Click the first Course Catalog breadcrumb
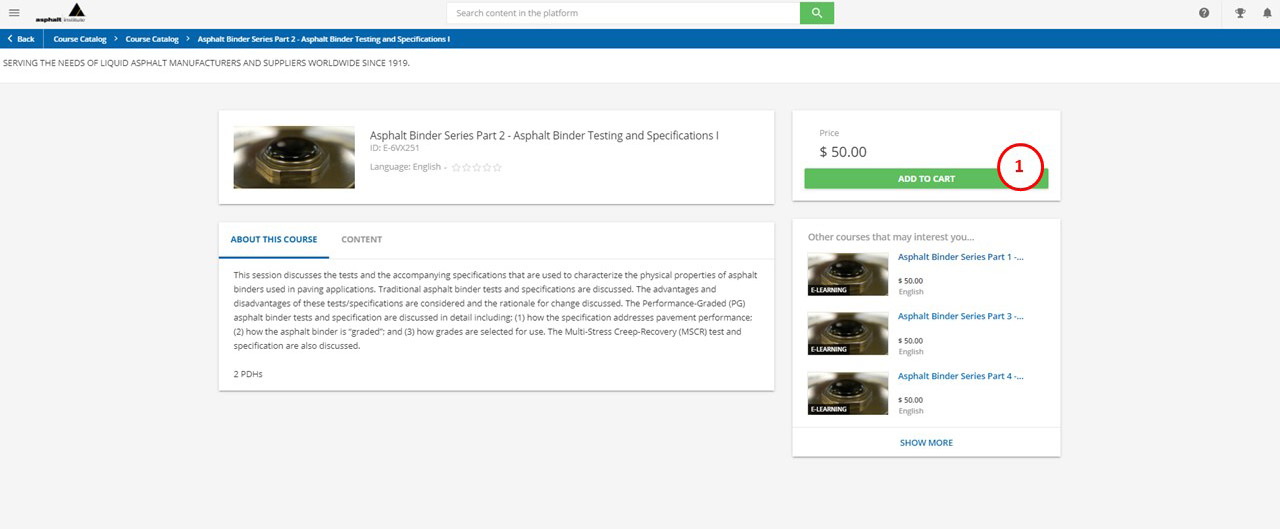Image resolution: width=1280 pixels, height=529 pixels. (x=80, y=39)
